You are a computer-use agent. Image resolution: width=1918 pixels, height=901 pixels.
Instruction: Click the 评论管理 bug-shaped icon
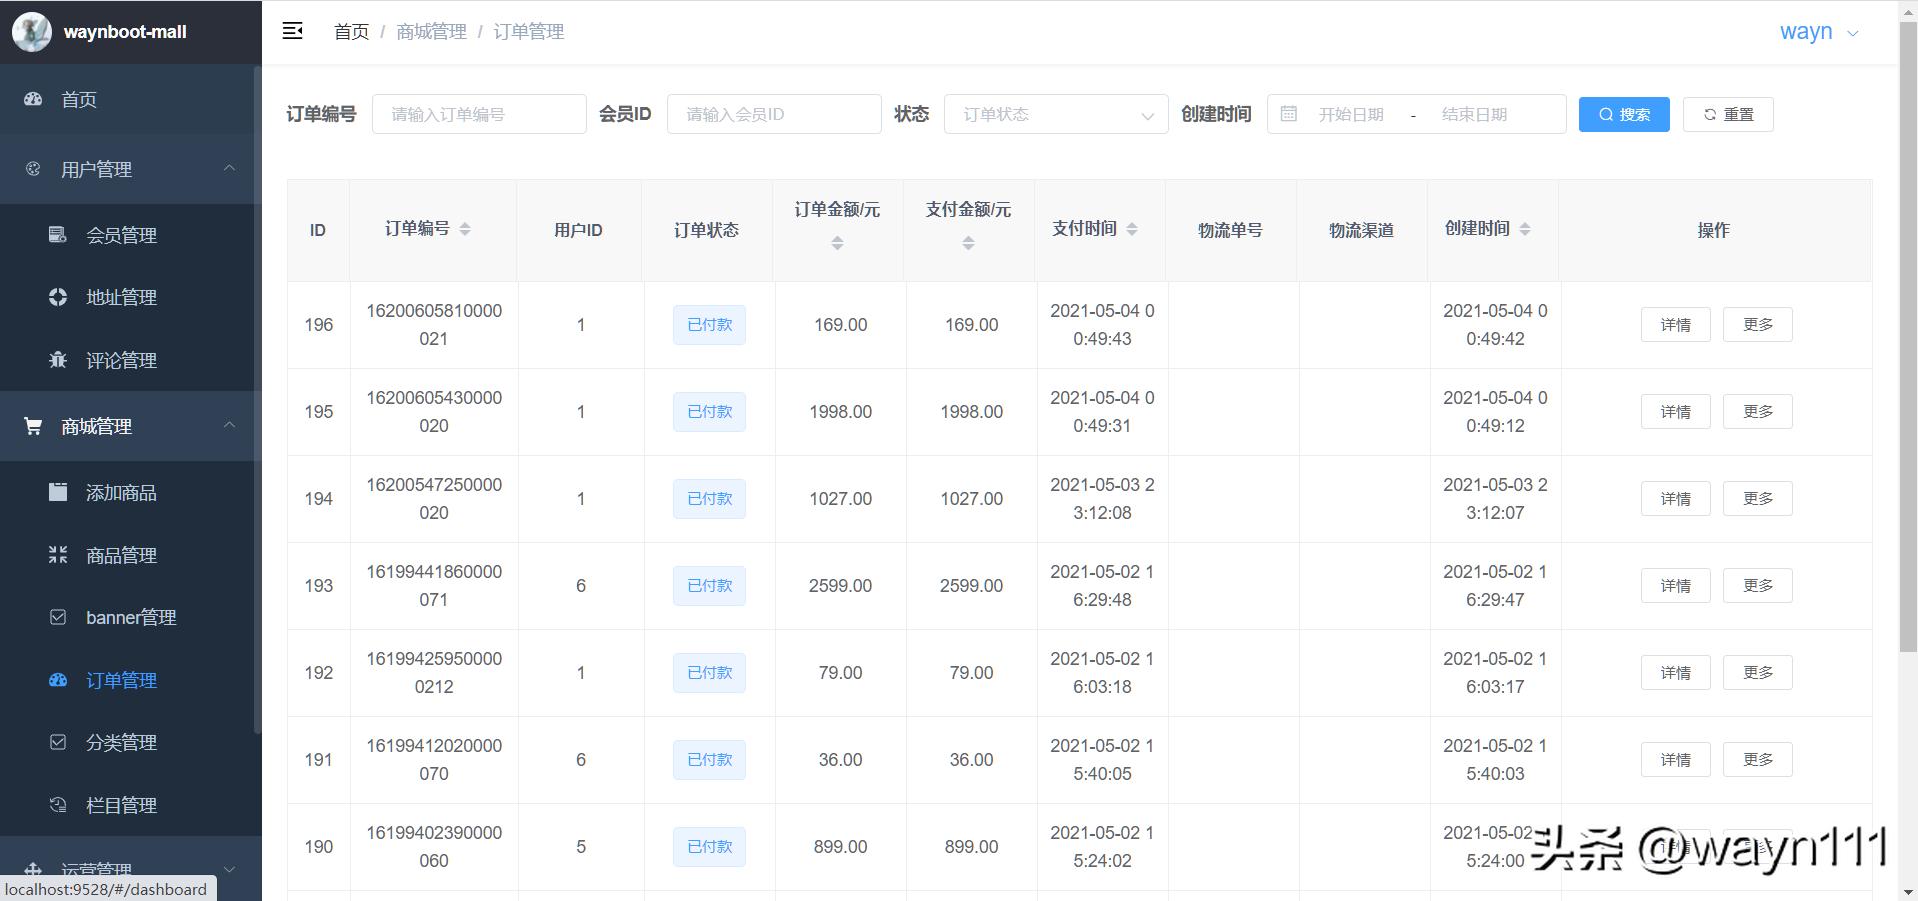pos(58,360)
